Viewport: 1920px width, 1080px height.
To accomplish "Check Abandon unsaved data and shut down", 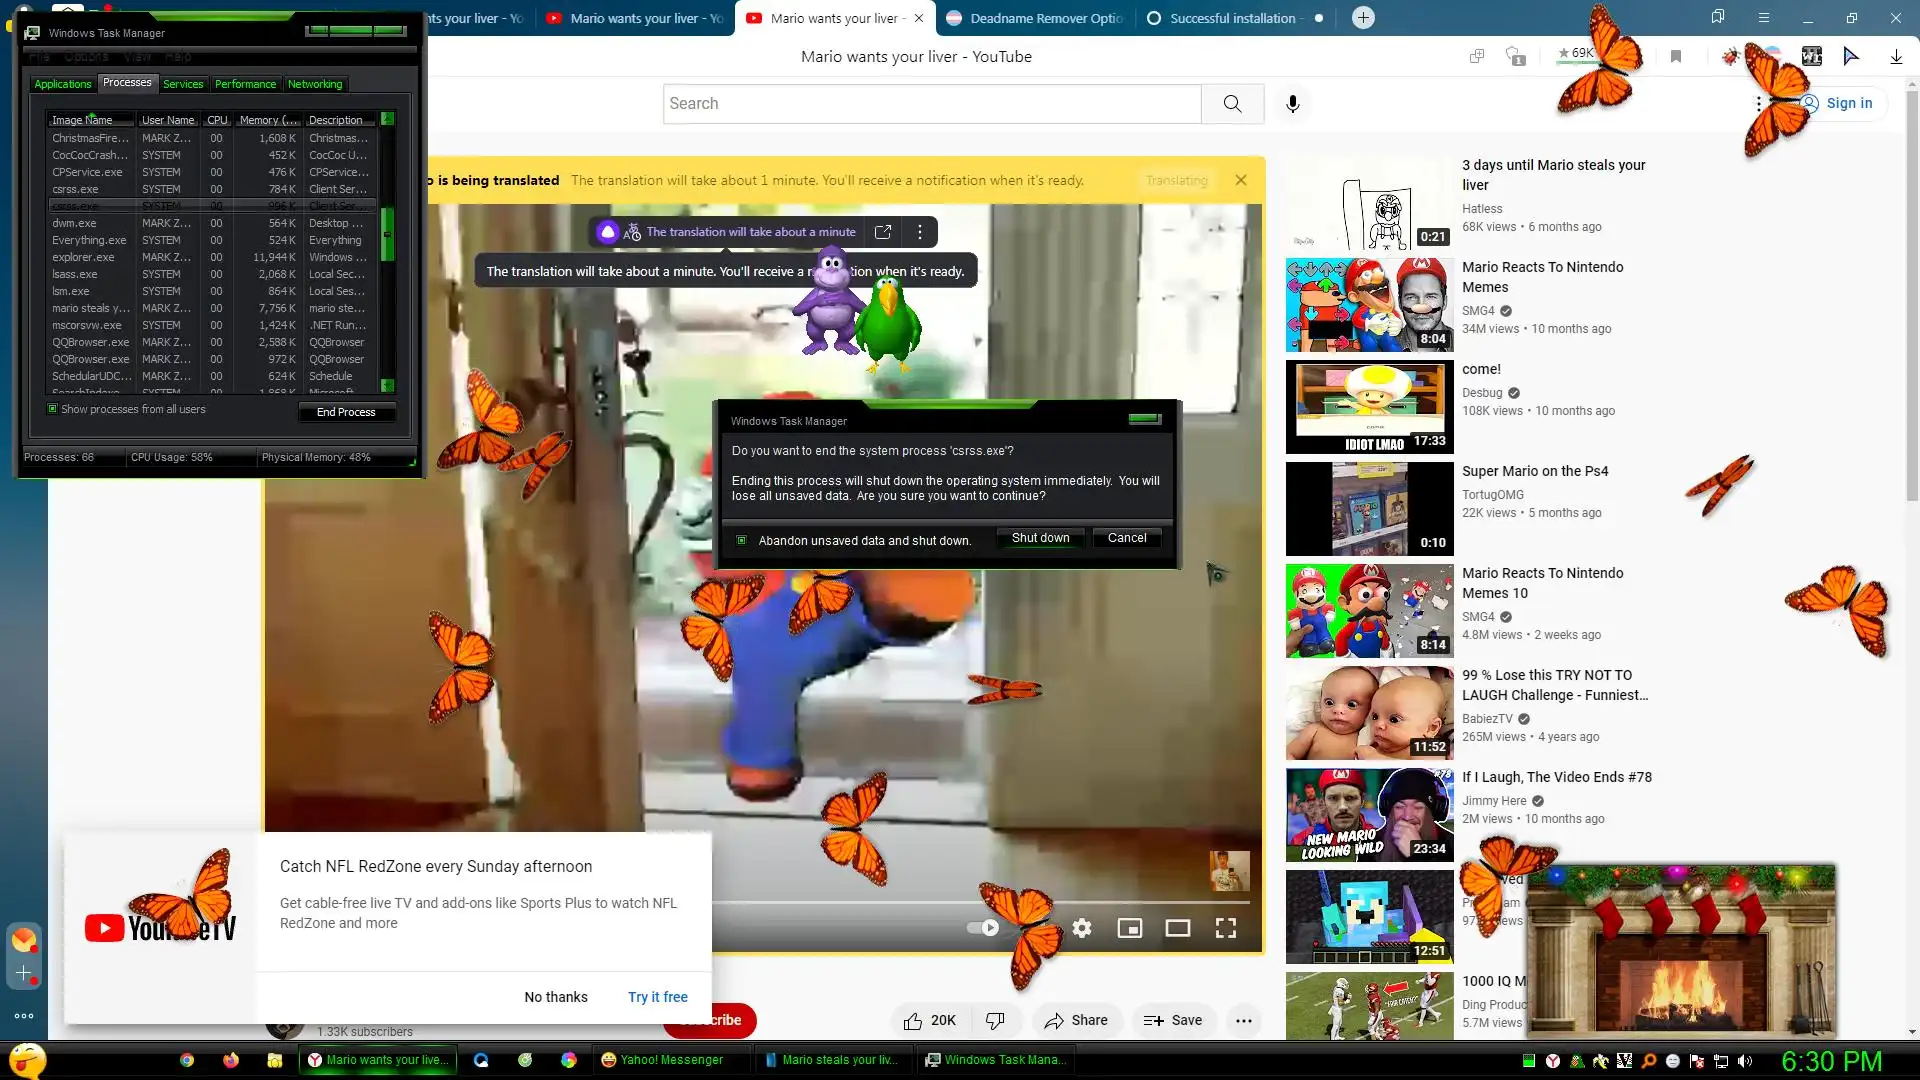I will (x=741, y=540).
